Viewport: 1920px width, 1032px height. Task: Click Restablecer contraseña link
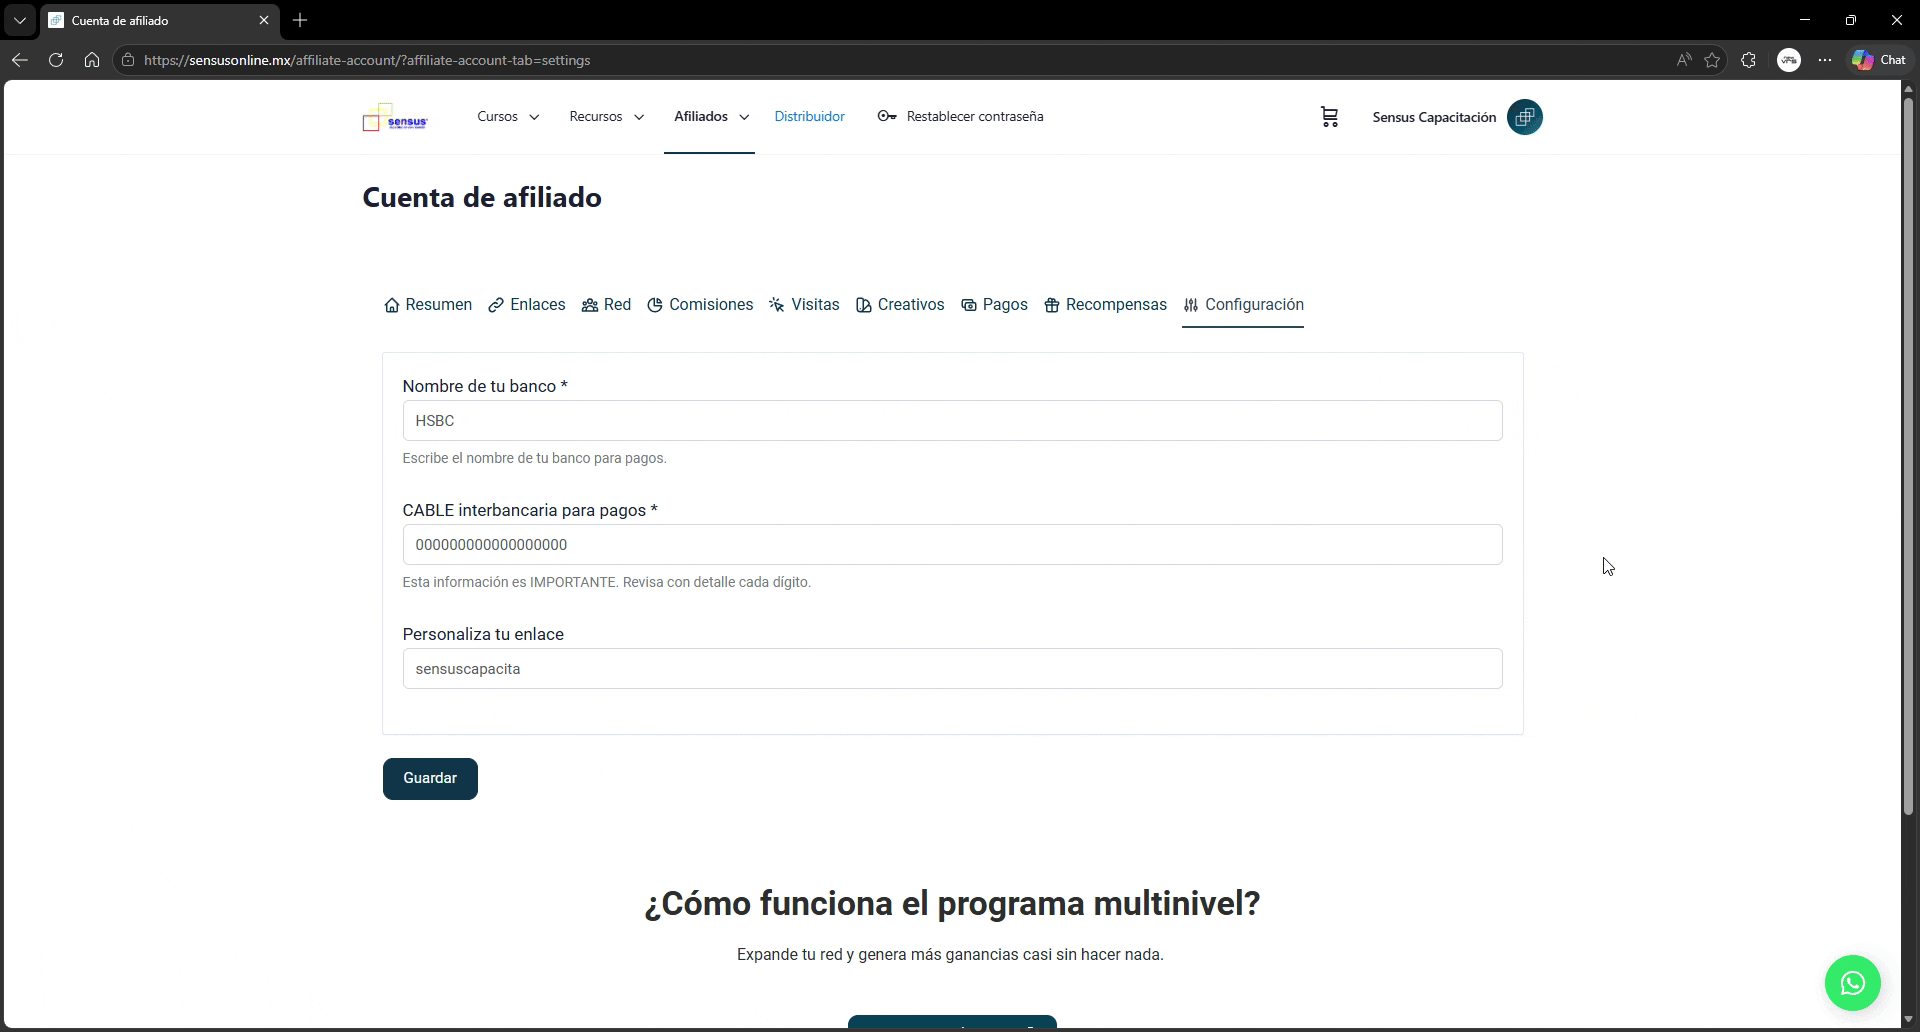[x=960, y=117]
